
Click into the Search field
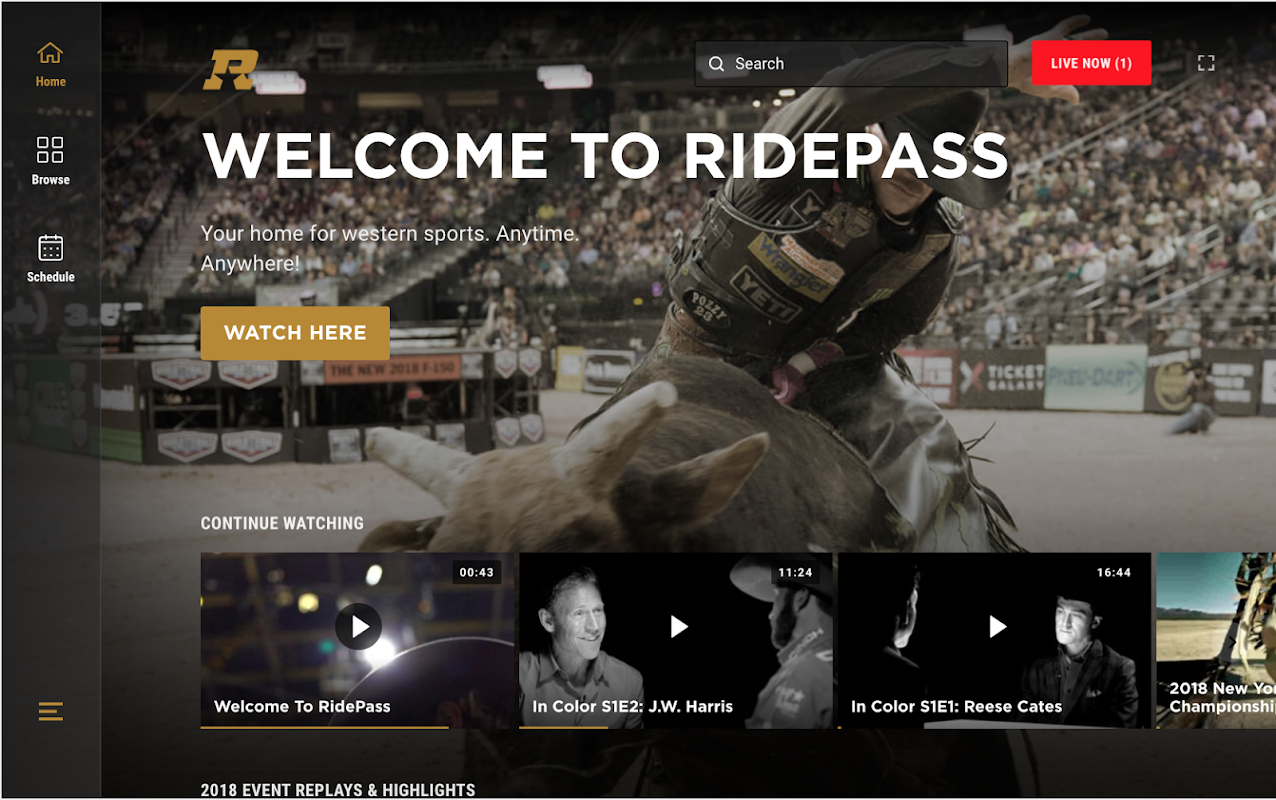click(851, 64)
